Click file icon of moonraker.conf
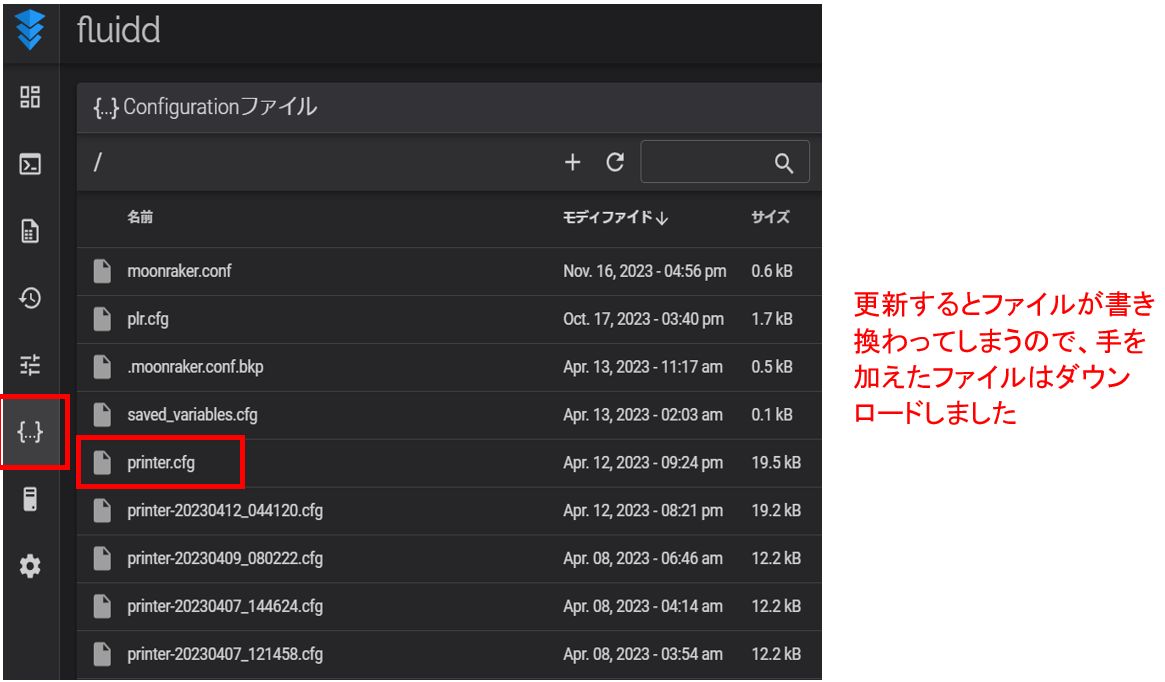 tap(103, 271)
